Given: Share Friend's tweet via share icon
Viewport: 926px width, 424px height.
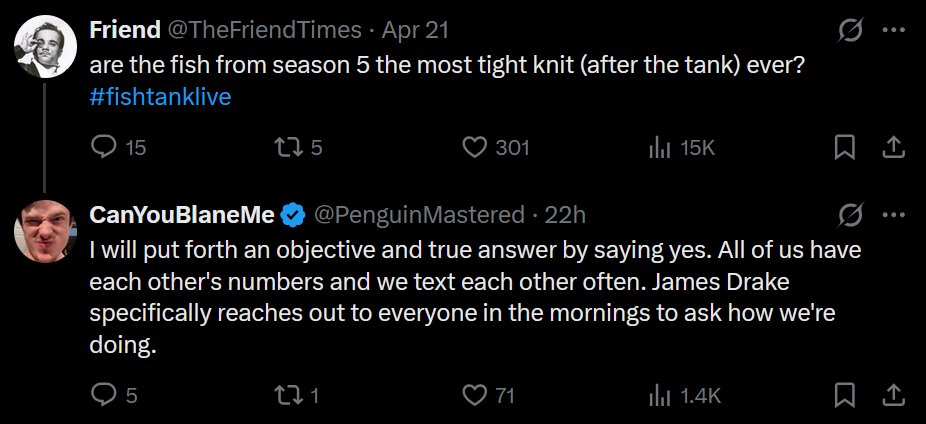Looking at the screenshot, I should tap(893, 148).
